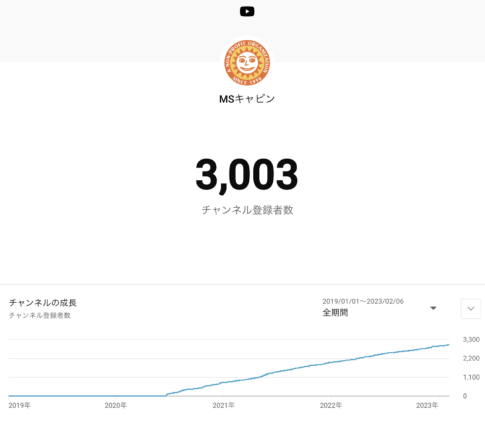Image resolution: width=485 pixels, height=422 pixels.
Task: Open the MSキャビン channel avatar
Action: point(247,63)
